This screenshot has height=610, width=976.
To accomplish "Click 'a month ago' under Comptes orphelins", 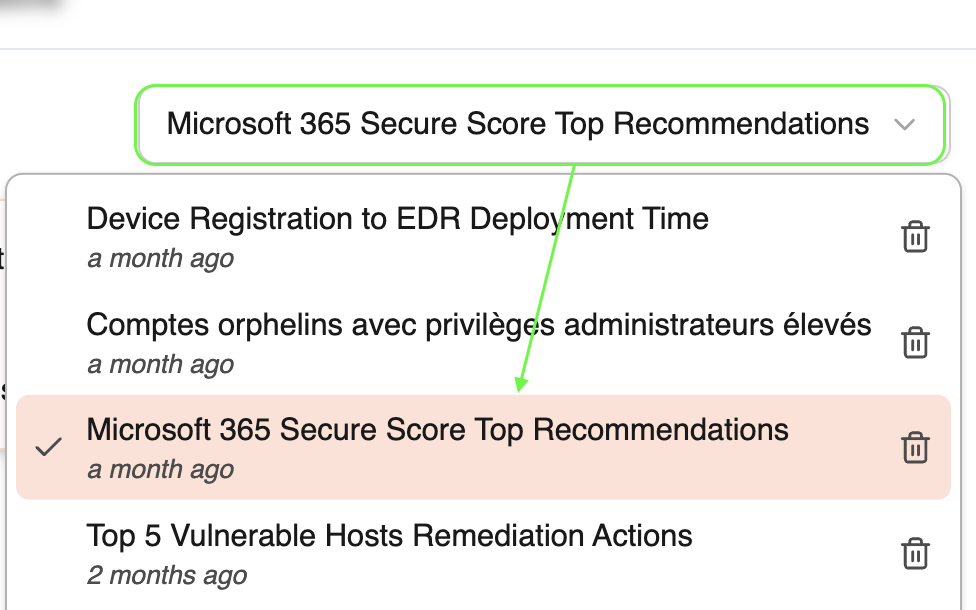I will 161,364.
